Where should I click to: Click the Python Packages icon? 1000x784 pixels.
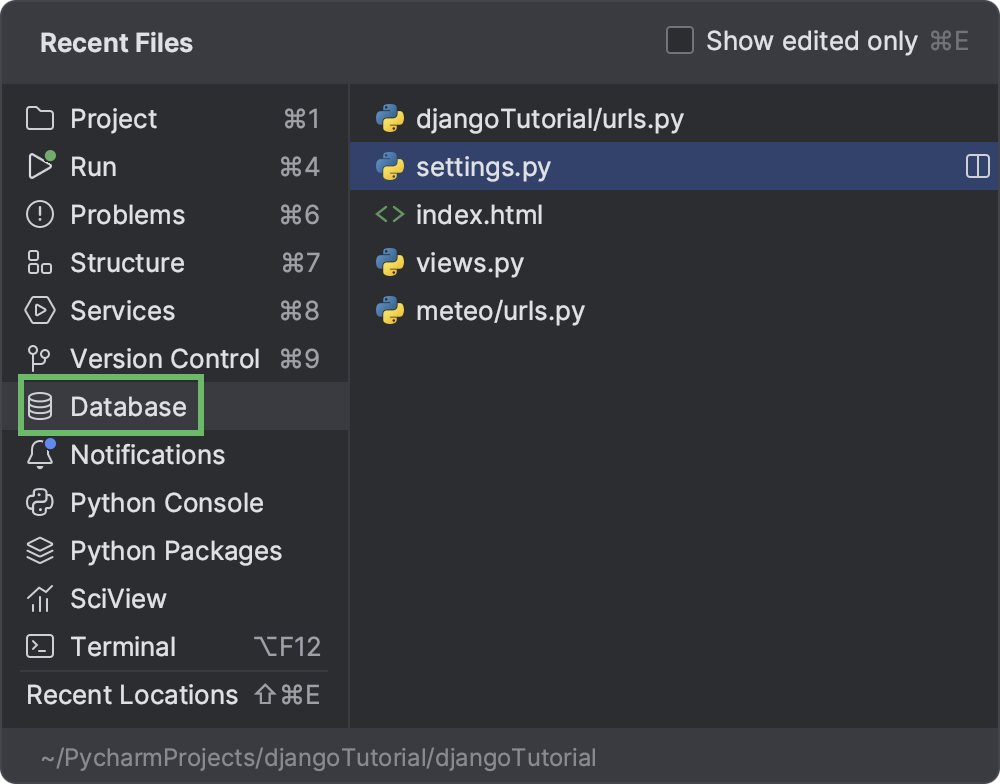[x=38, y=551]
